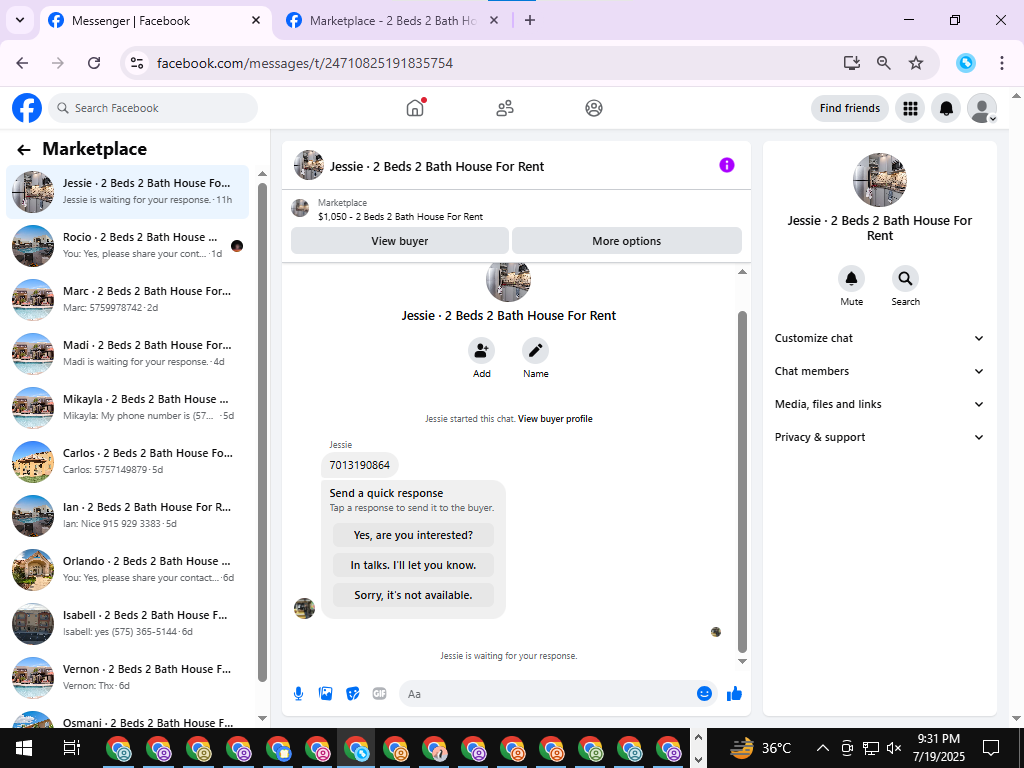
Task: Choose a GIF icon
Action: tap(379, 694)
